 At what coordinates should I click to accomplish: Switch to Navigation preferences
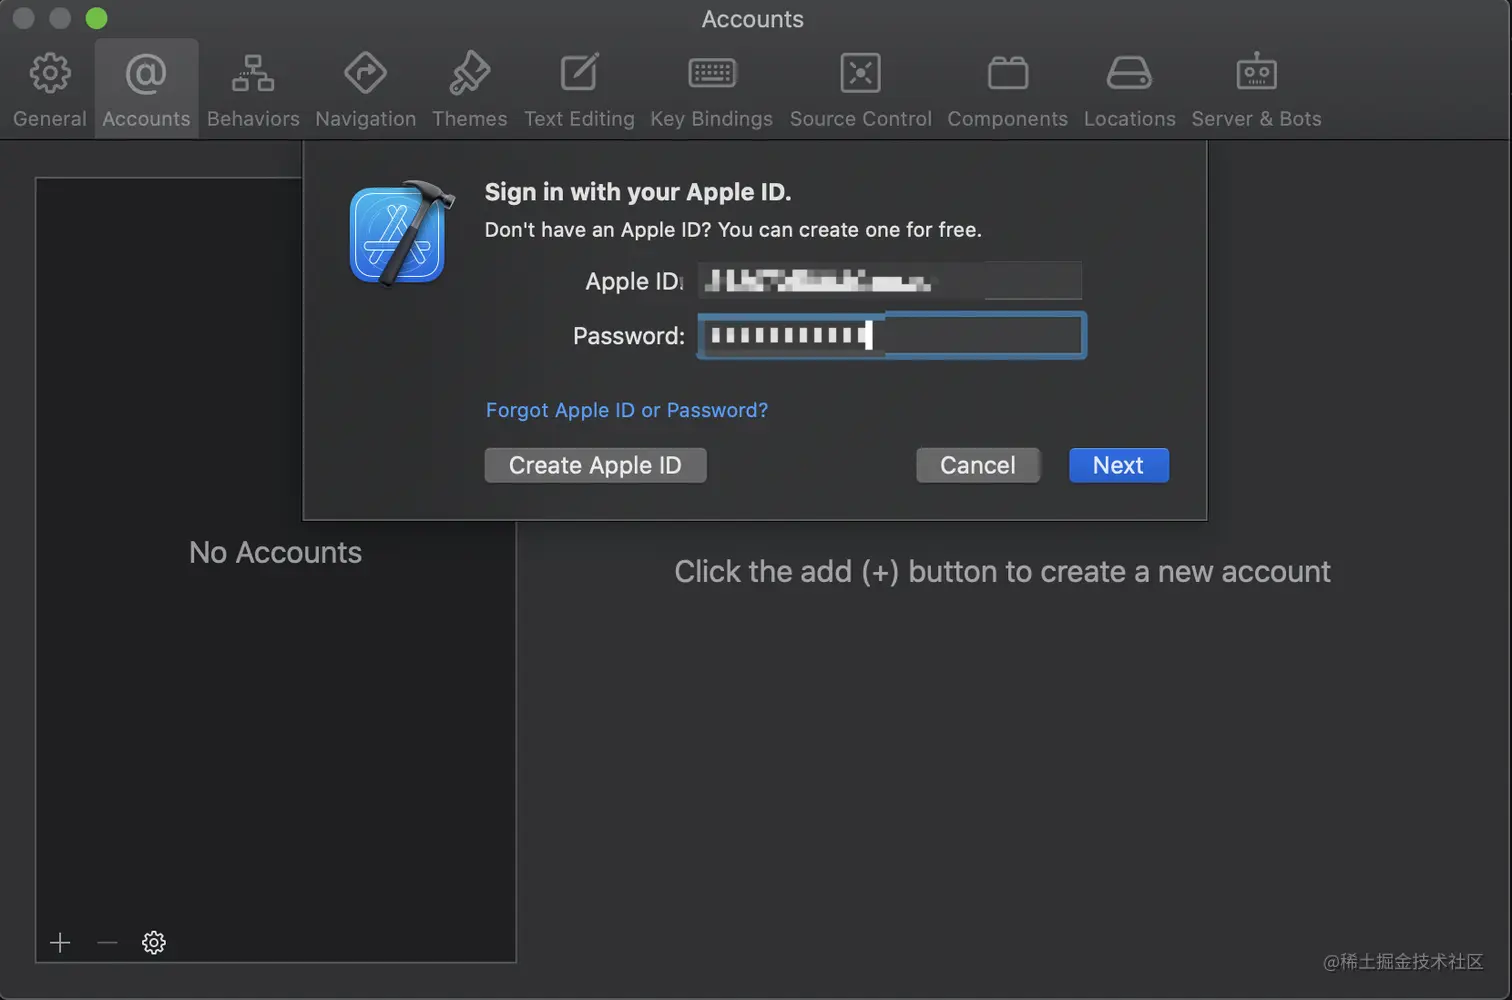click(365, 91)
